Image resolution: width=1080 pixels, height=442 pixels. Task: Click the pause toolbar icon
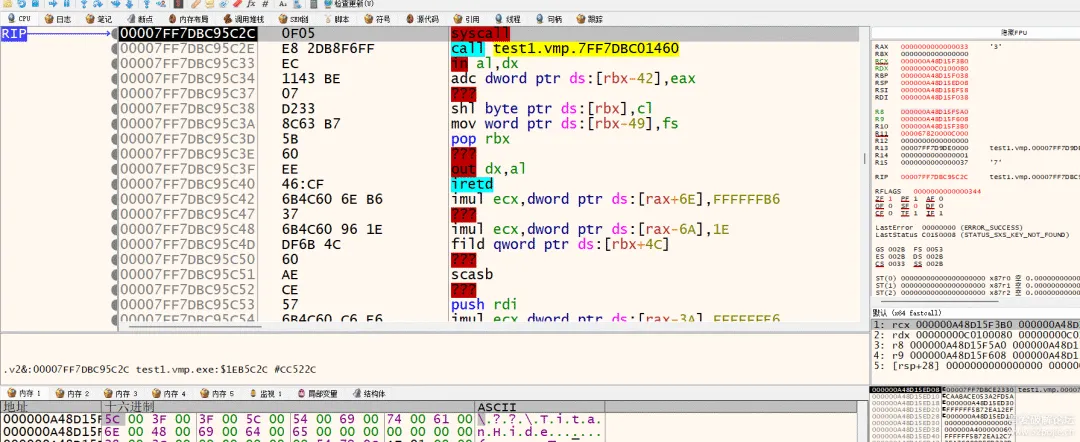click(x=67, y=3)
